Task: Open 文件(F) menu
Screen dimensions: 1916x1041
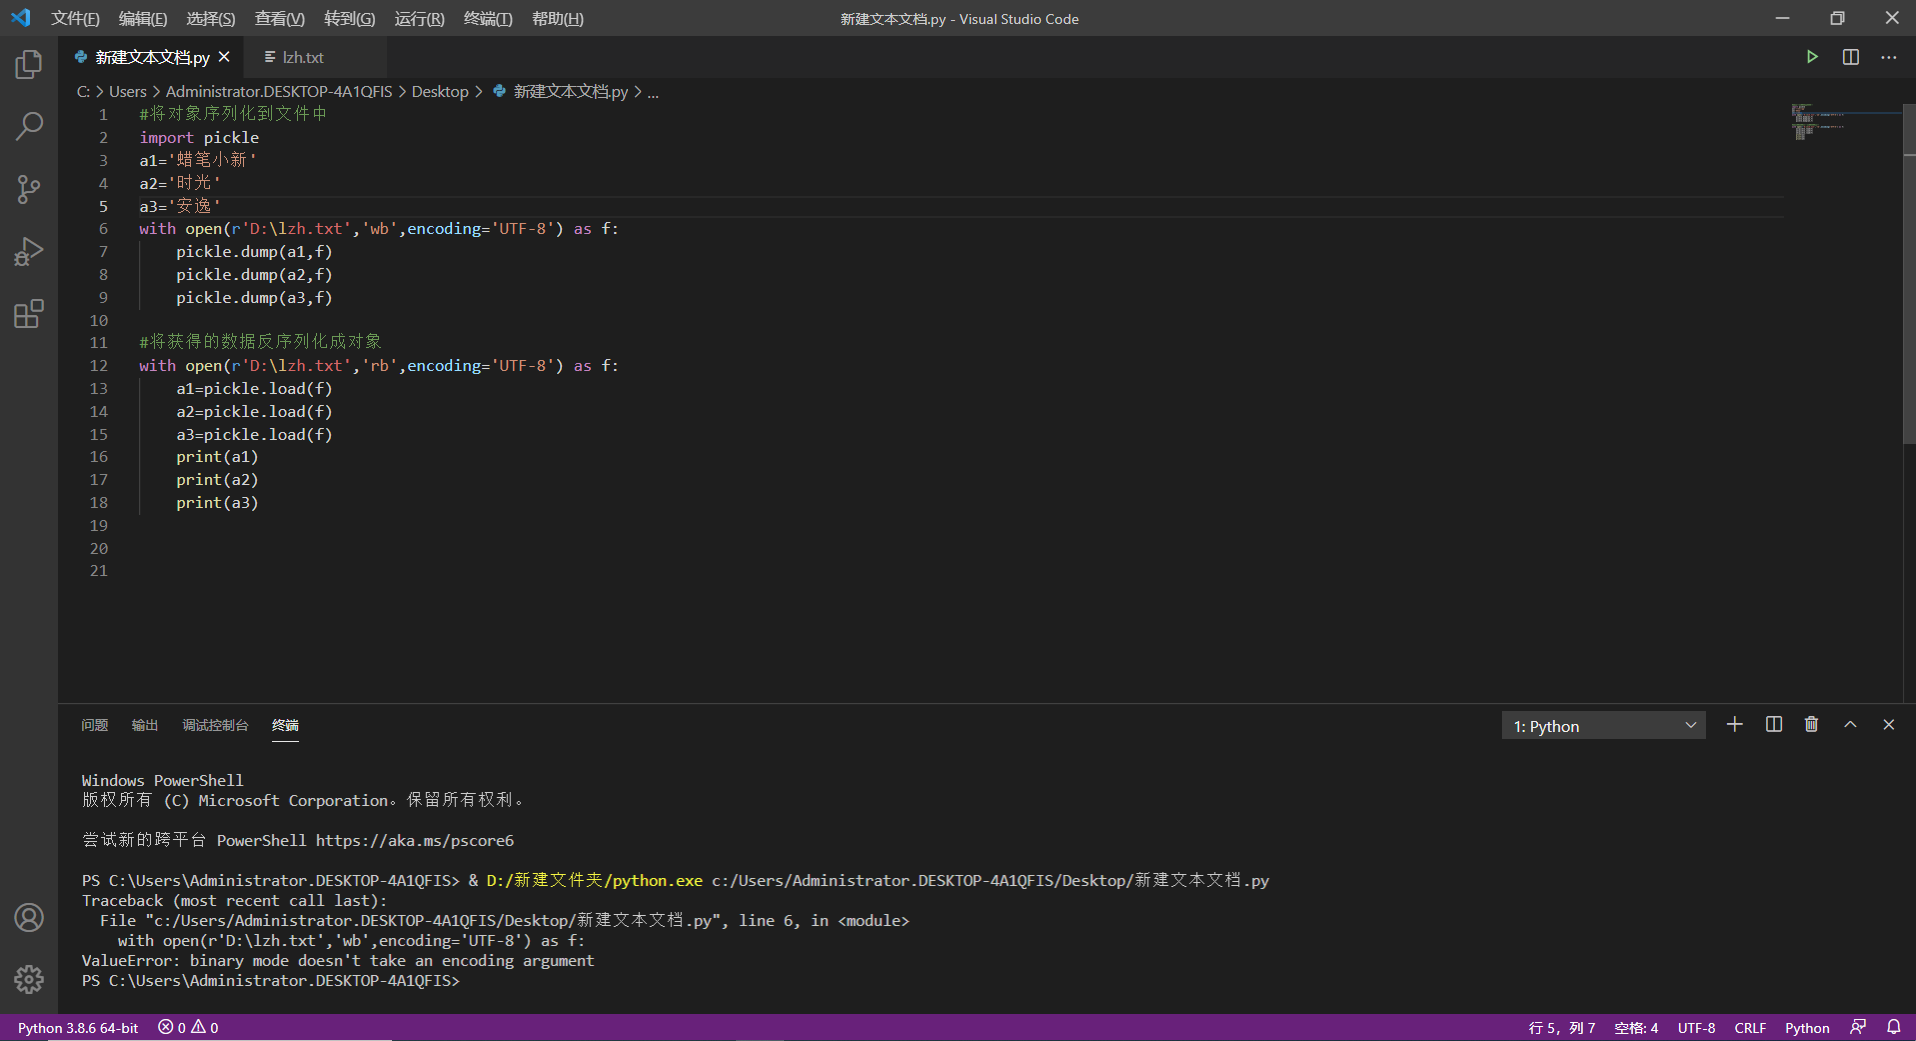Action: point(75,19)
